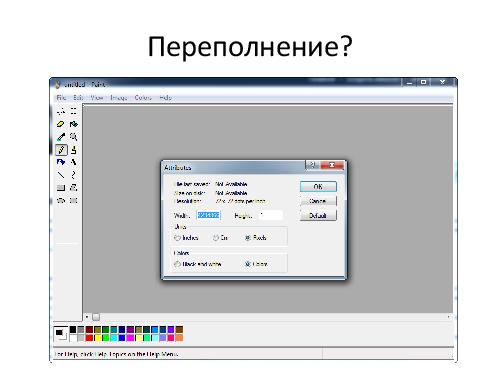The width and height of the screenshot is (500, 375).
Task: Choose the Colors radio option
Action: [x=248, y=264]
